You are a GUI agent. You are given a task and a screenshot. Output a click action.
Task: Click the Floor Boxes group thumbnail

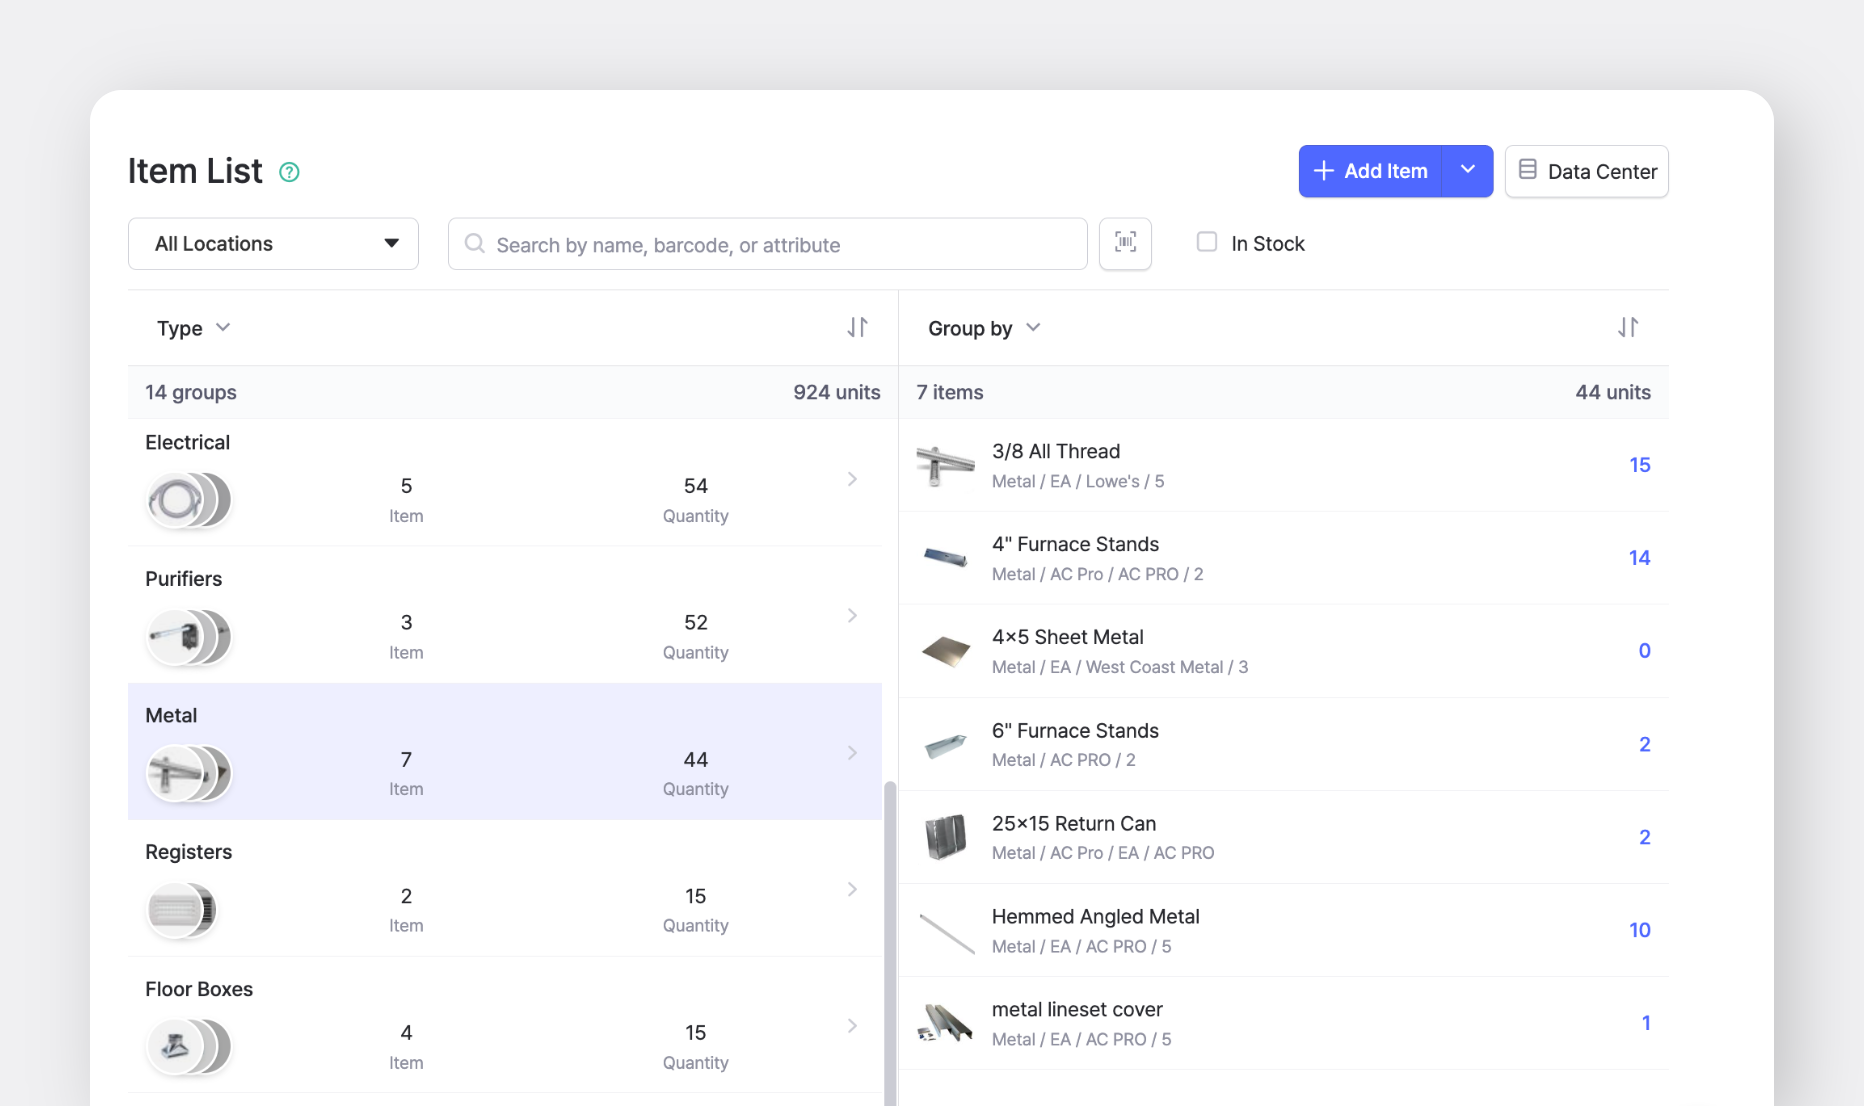tap(189, 1047)
